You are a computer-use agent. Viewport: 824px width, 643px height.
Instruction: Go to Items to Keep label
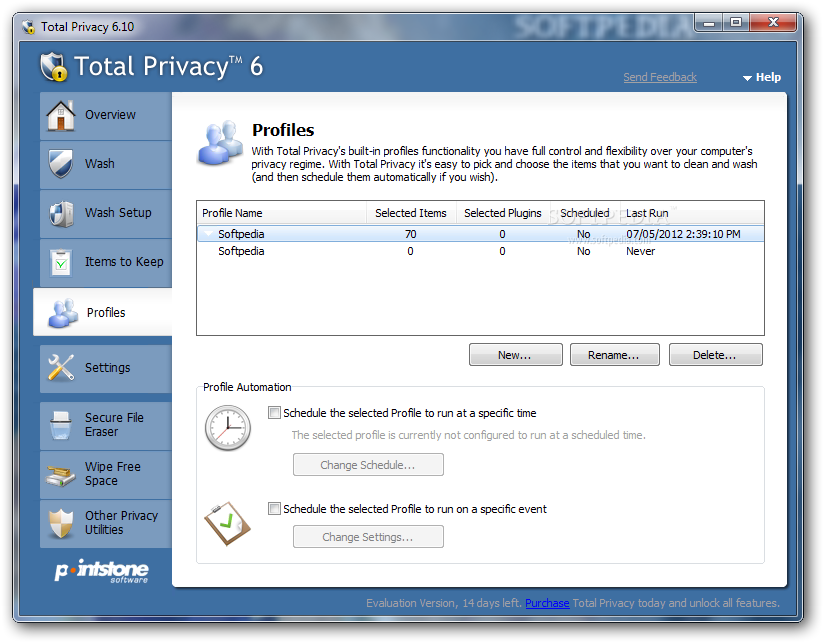tap(124, 262)
